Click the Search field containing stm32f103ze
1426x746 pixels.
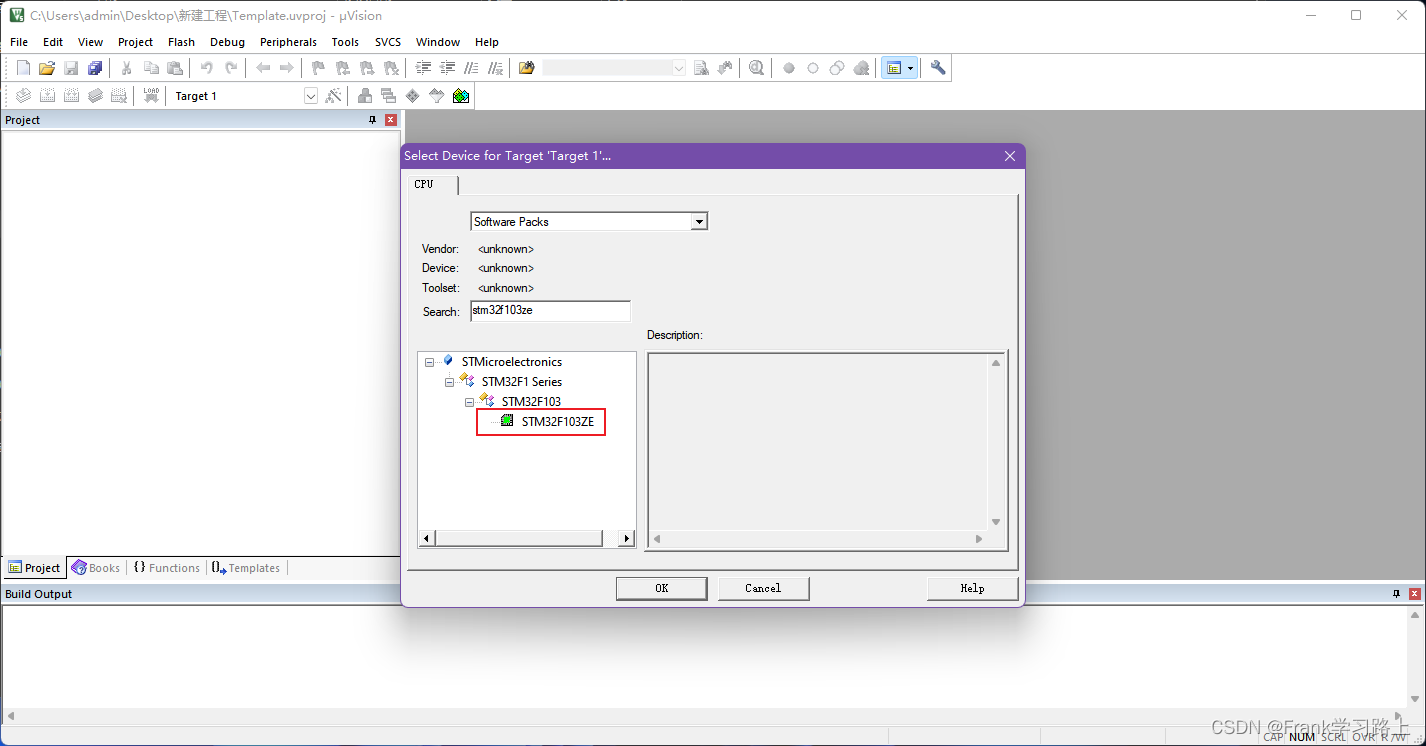coord(550,311)
